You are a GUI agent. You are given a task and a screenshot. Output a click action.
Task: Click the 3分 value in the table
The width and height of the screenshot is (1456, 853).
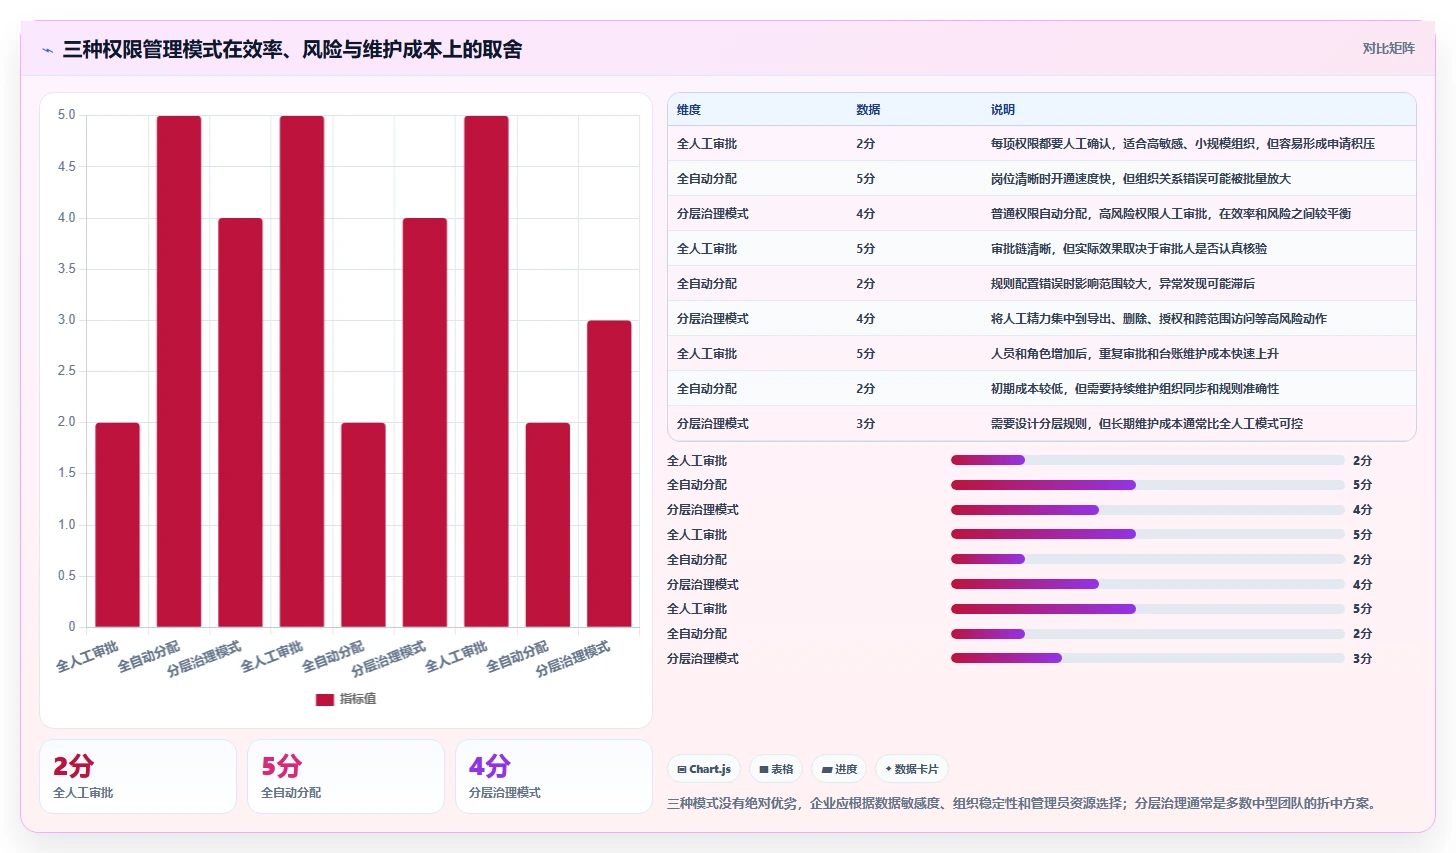tap(866, 424)
